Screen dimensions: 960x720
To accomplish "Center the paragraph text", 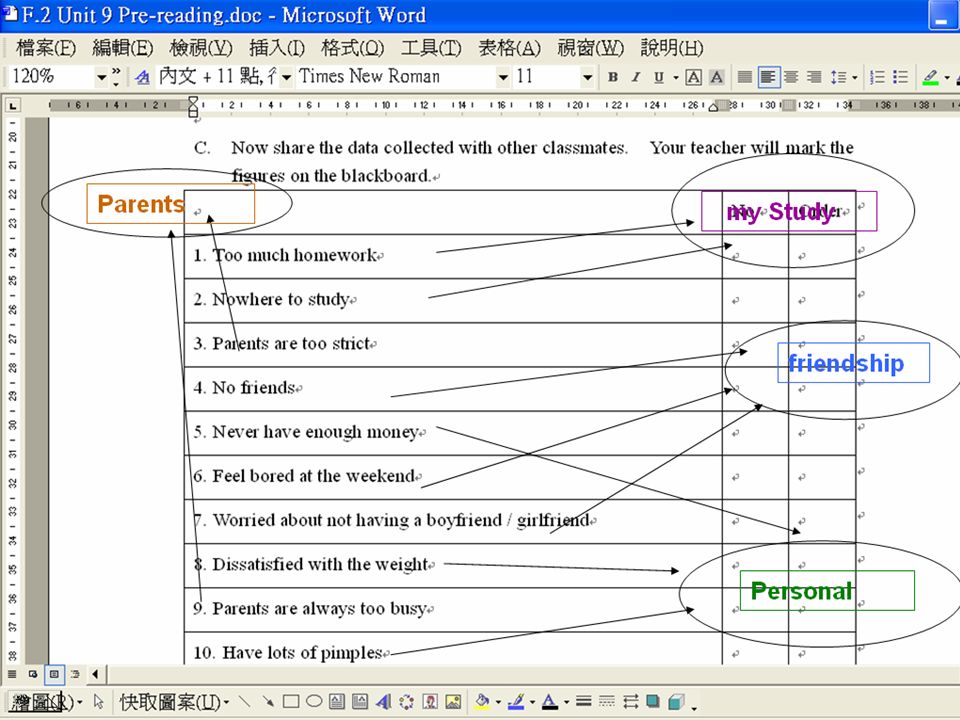I will 791,77.
